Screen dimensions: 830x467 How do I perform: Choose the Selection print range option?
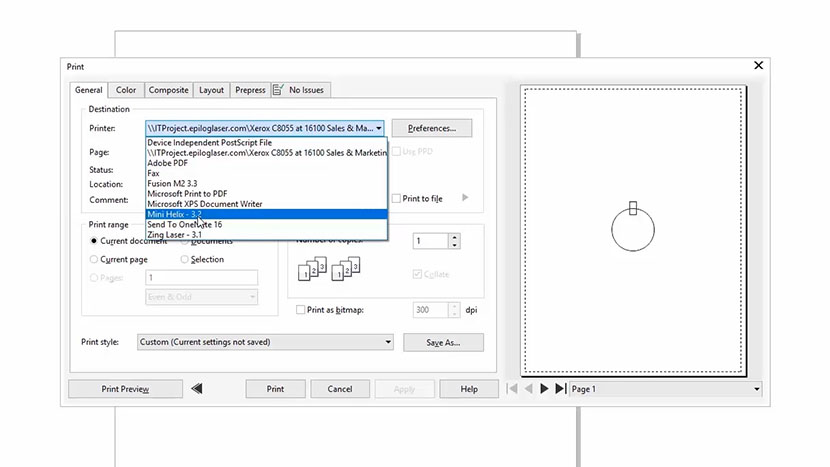coord(185,259)
